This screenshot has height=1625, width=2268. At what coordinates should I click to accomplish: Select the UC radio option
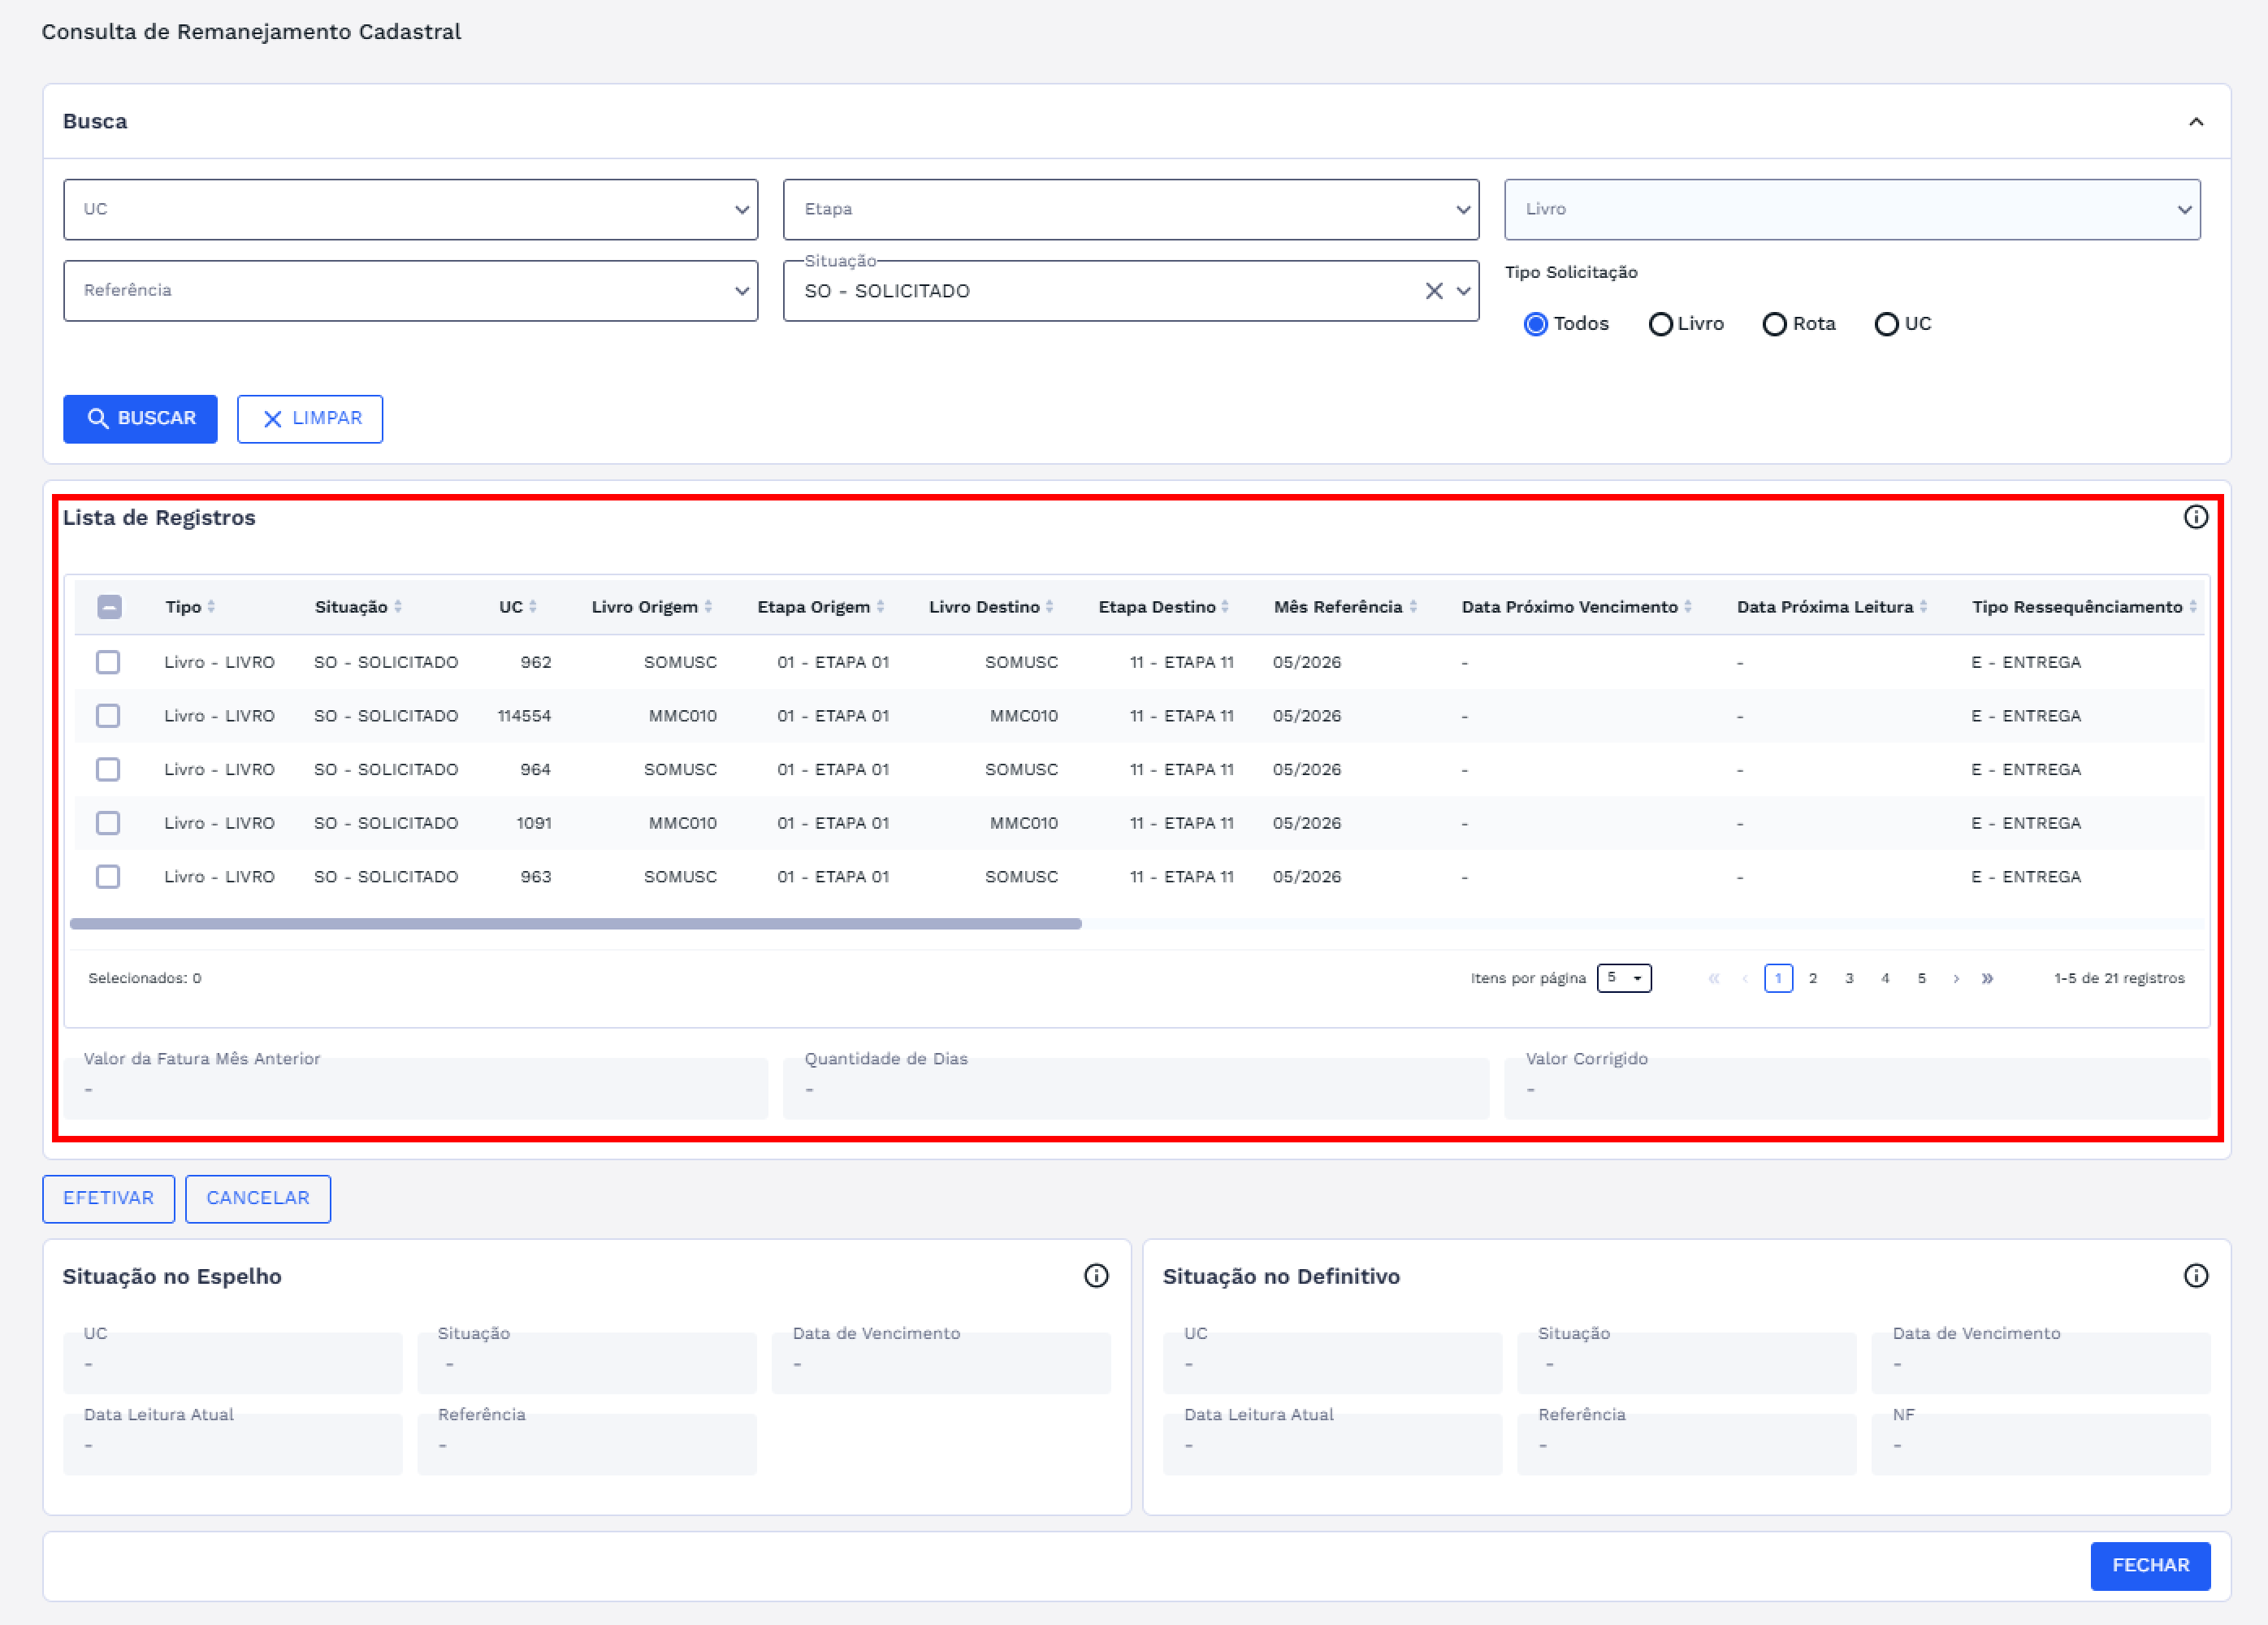coord(1886,324)
